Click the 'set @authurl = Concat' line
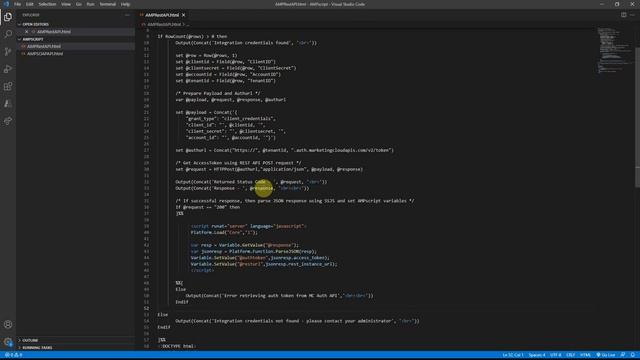640x360 pixels. [x=284, y=150]
